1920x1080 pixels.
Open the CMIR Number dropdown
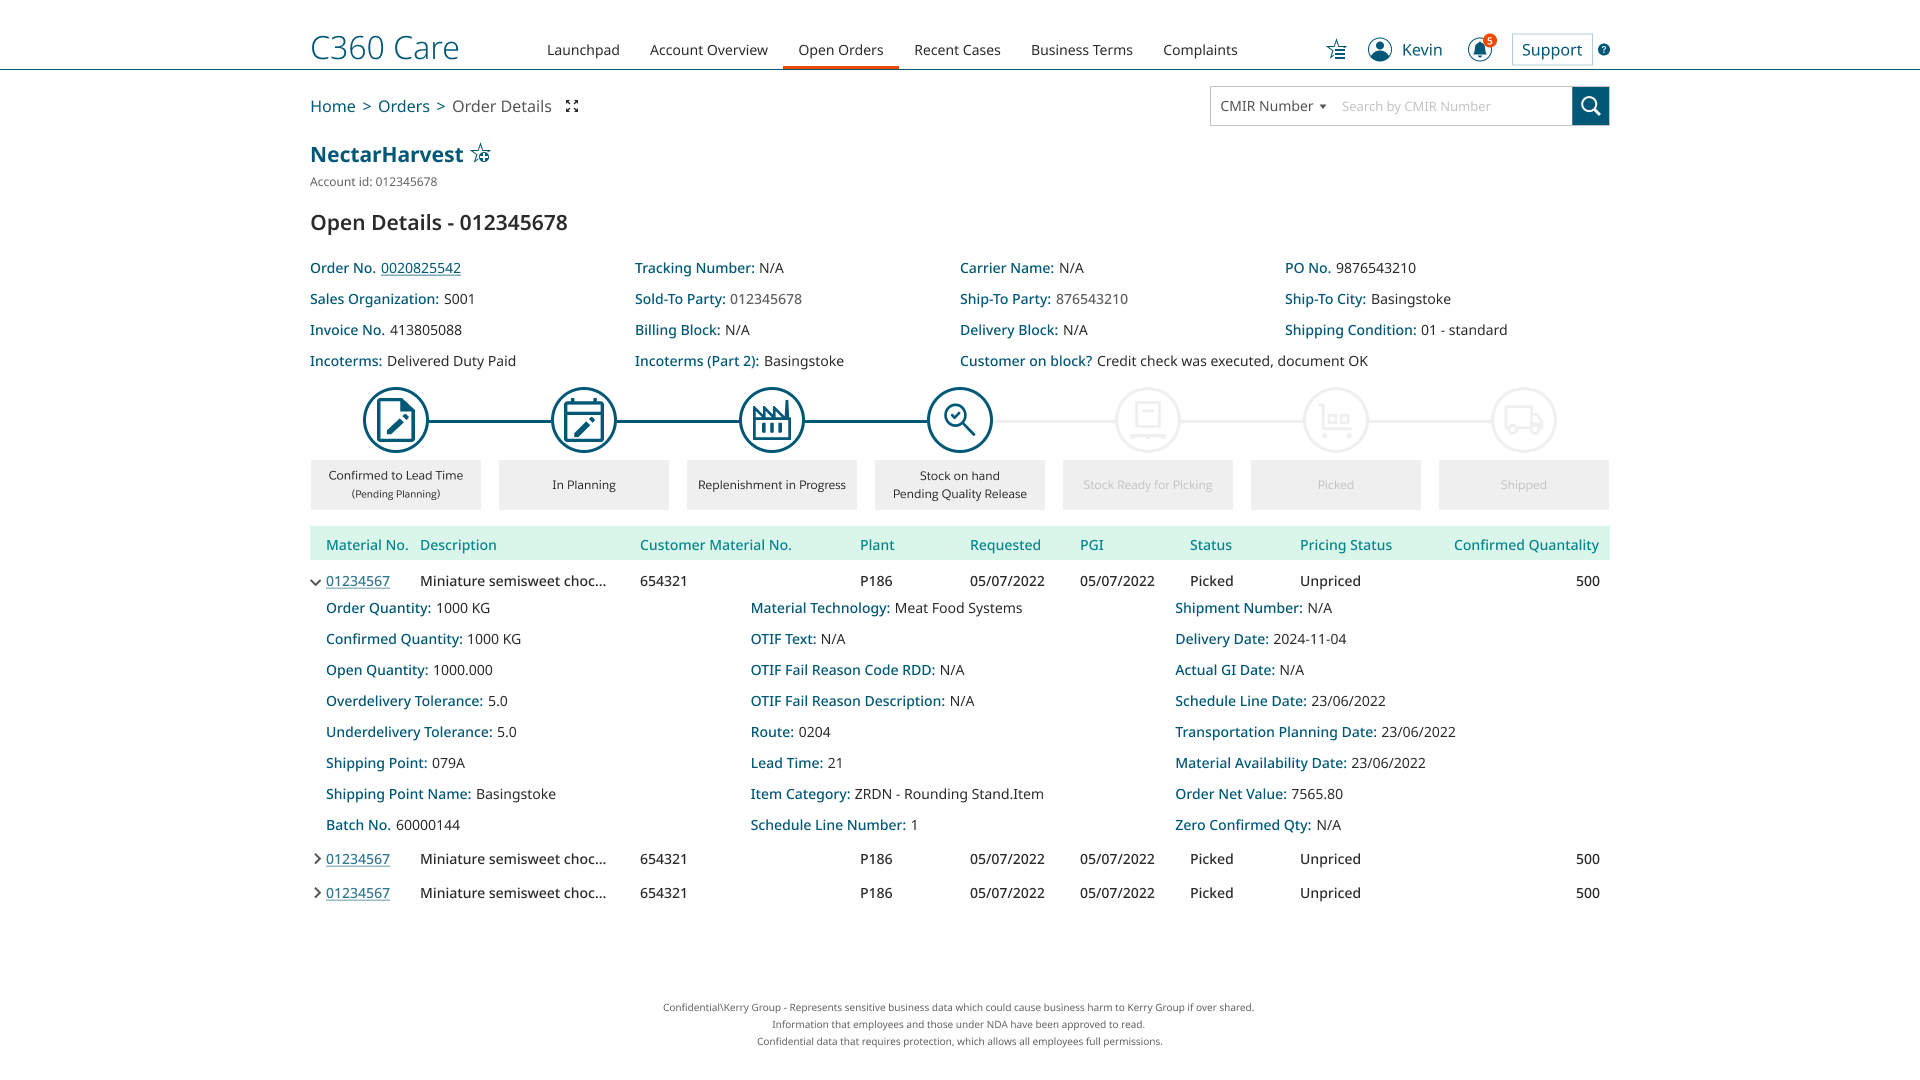point(1272,106)
